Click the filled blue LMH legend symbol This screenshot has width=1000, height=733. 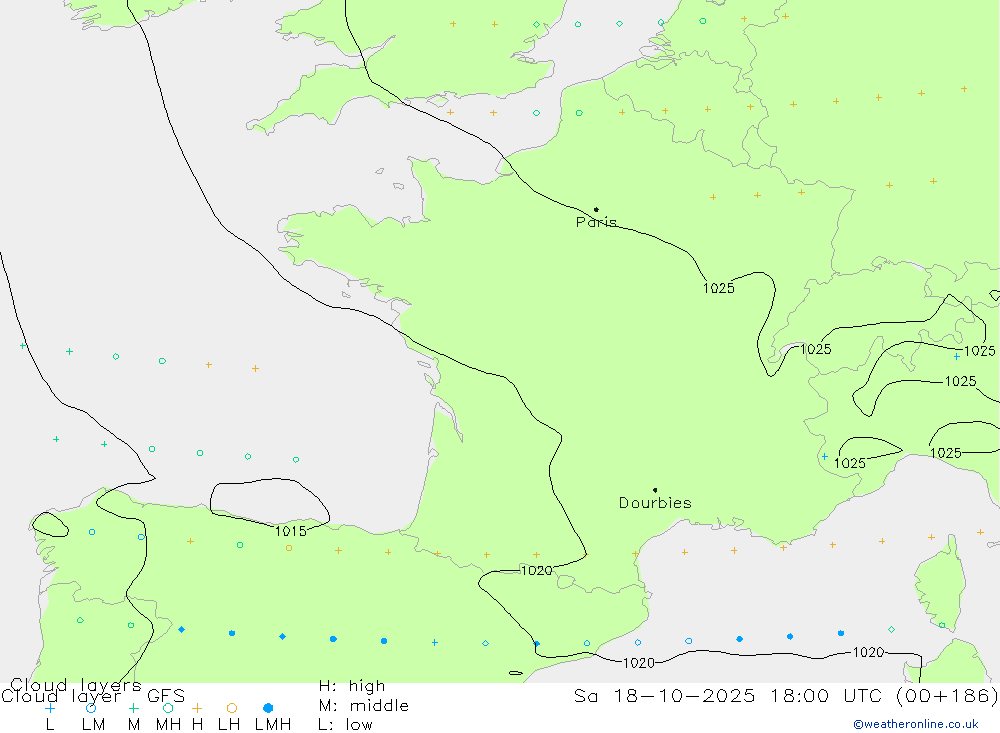coord(268,708)
